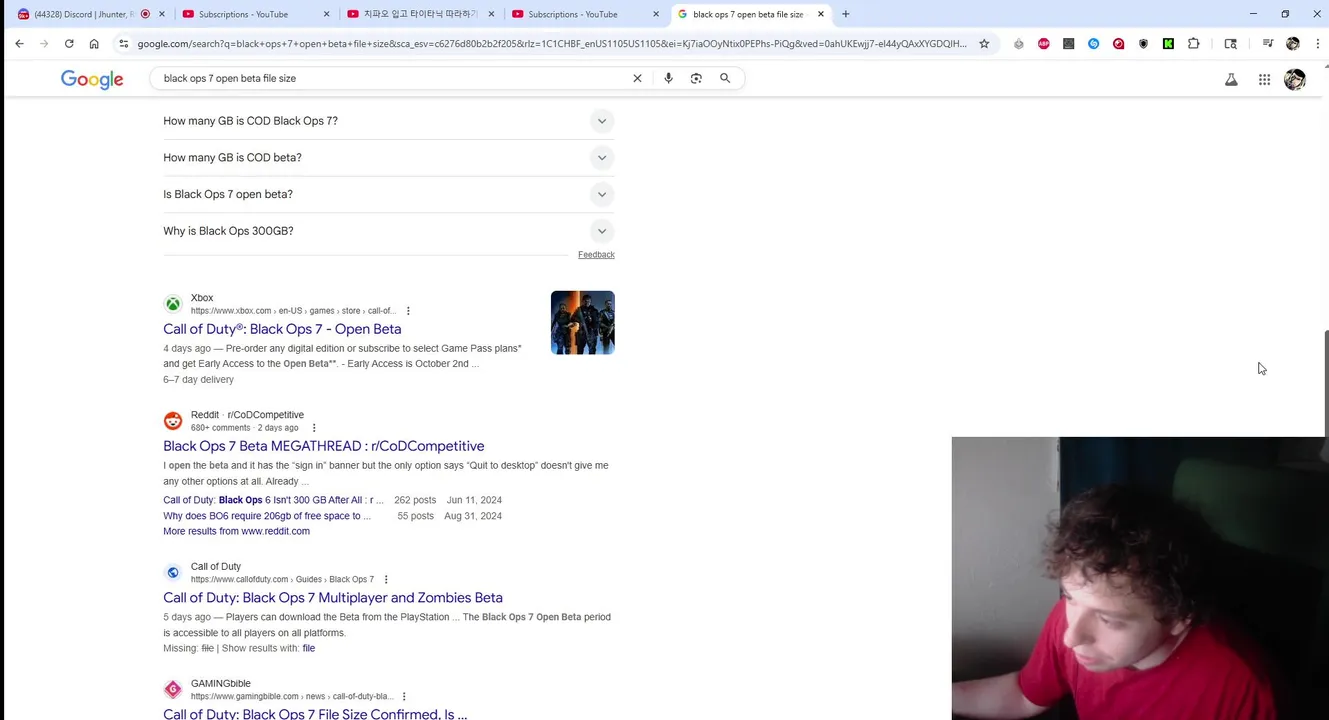This screenshot has width=1329, height=720.
Task: Open "Black Ops 7 Beta MEGATHREAD" Reddit result
Action: coord(323,446)
